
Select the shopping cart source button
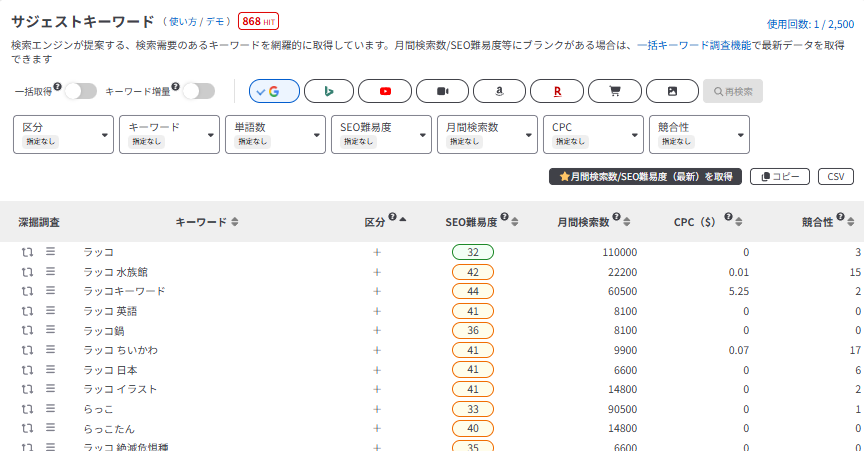pos(615,92)
